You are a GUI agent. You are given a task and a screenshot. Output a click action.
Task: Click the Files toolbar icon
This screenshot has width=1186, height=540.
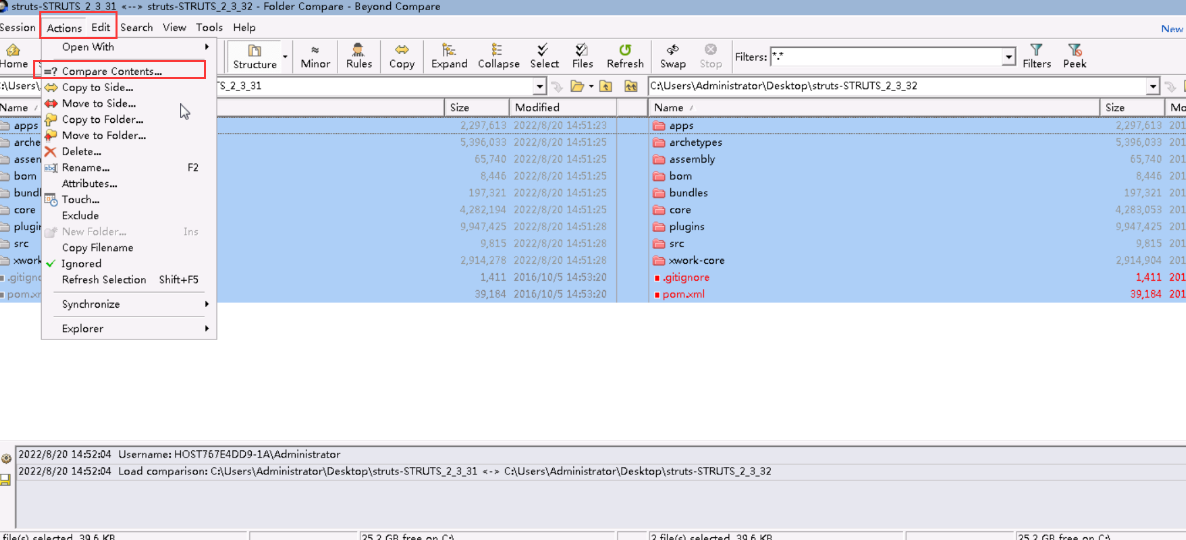(582, 56)
